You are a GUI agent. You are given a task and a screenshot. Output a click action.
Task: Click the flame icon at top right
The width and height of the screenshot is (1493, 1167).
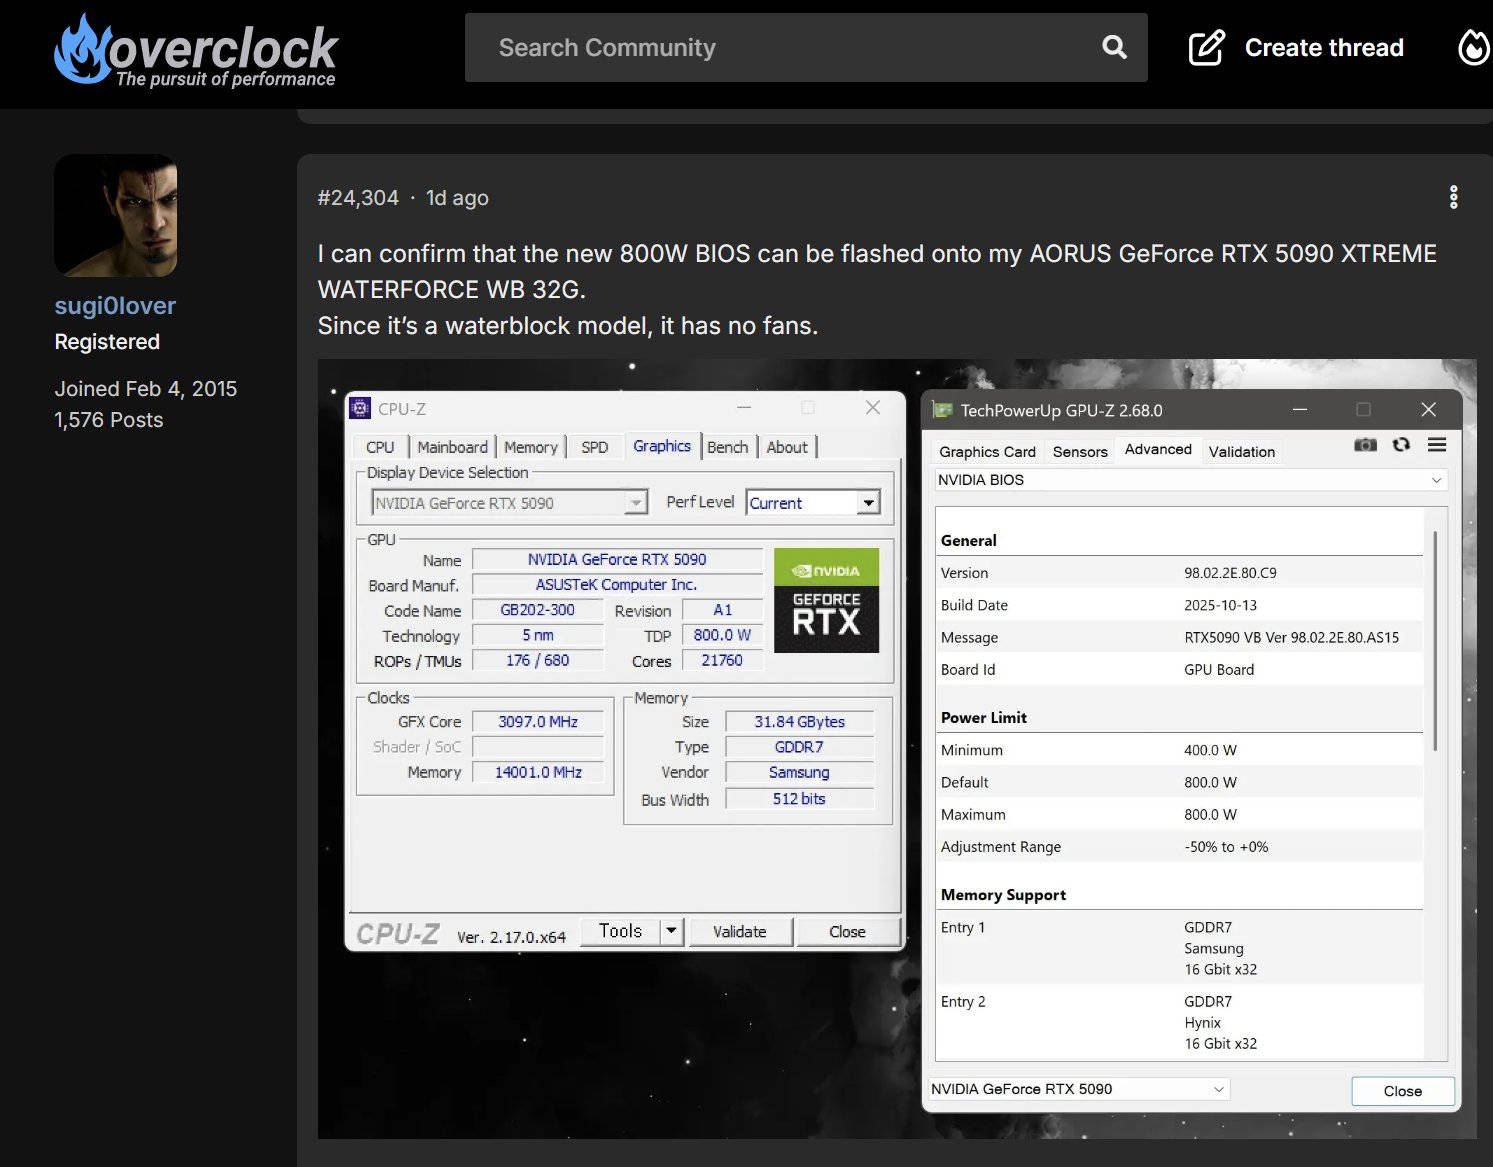pos(1473,47)
